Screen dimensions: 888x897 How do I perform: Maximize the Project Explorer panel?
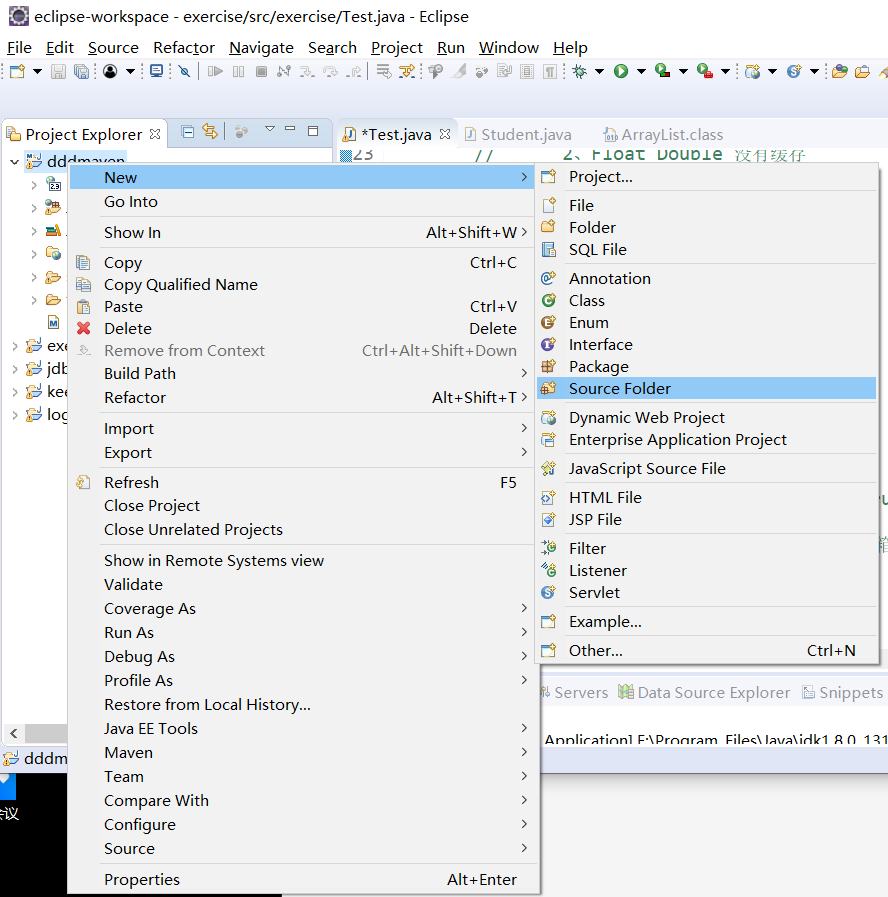coord(313,131)
